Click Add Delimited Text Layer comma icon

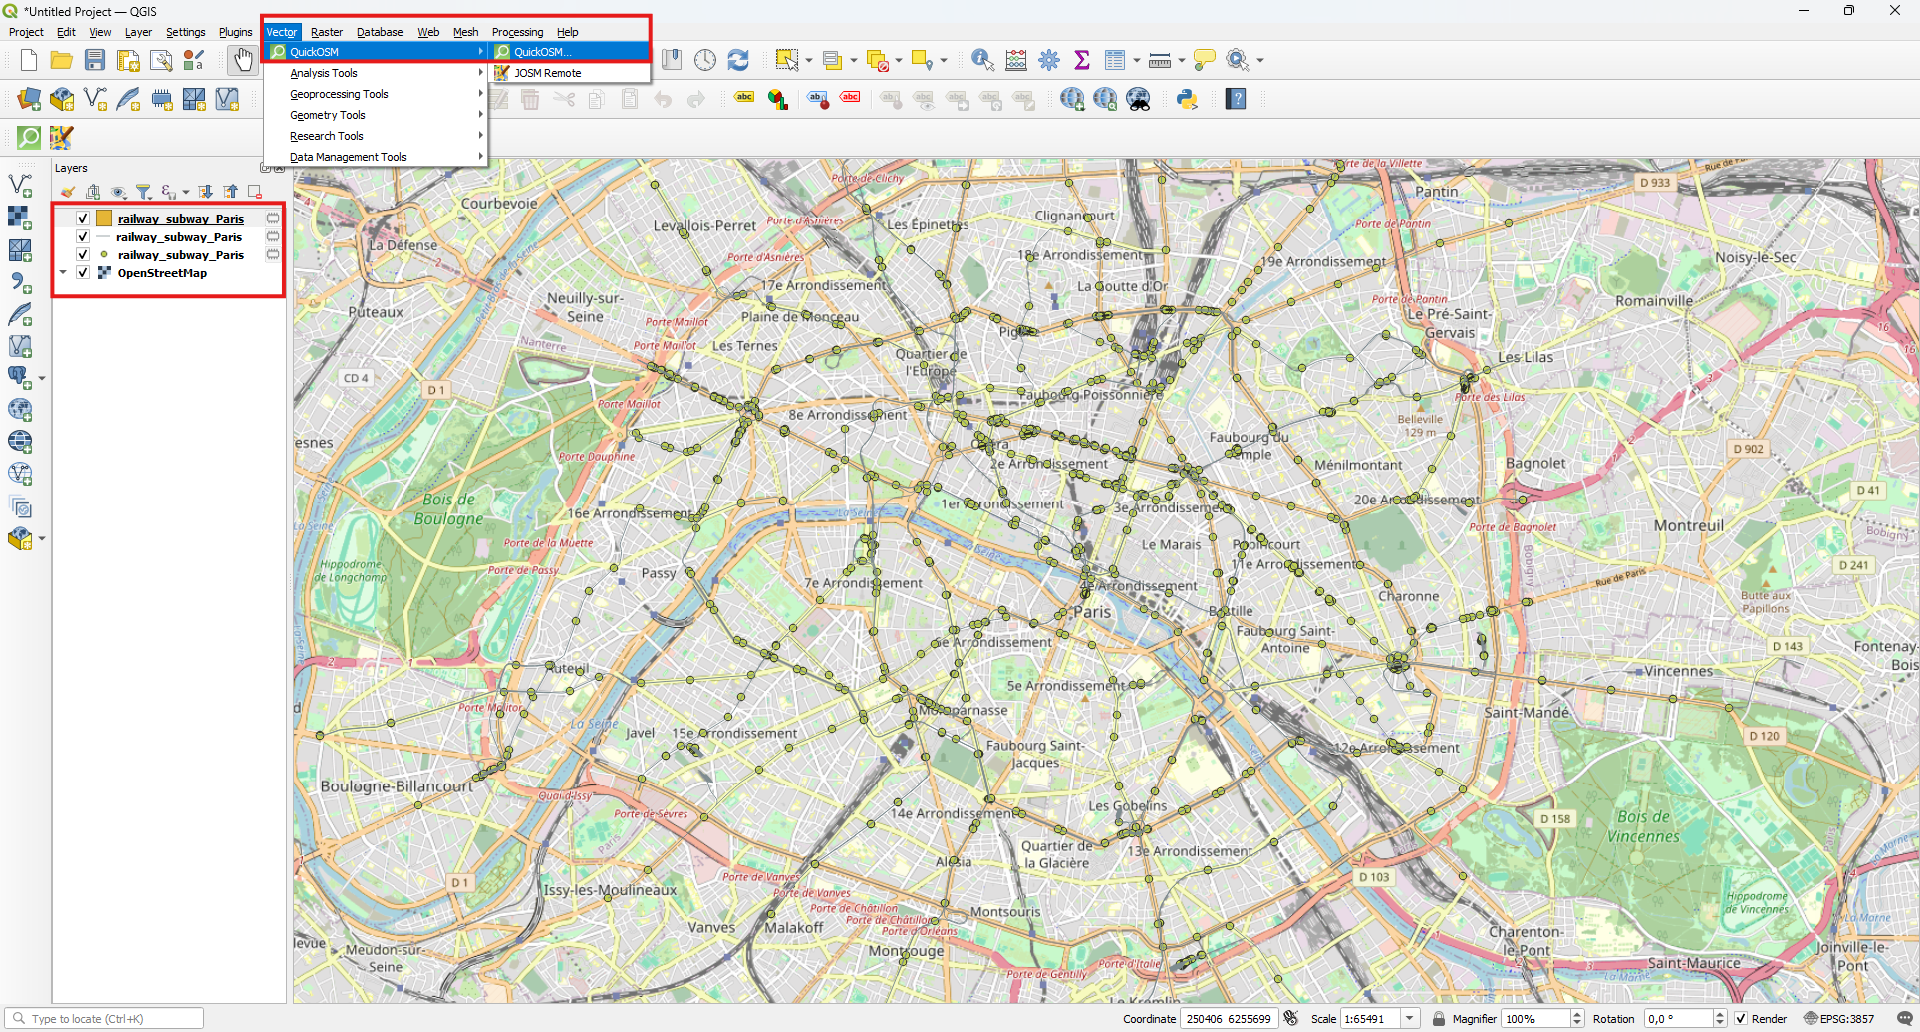(x=20, y=282)
